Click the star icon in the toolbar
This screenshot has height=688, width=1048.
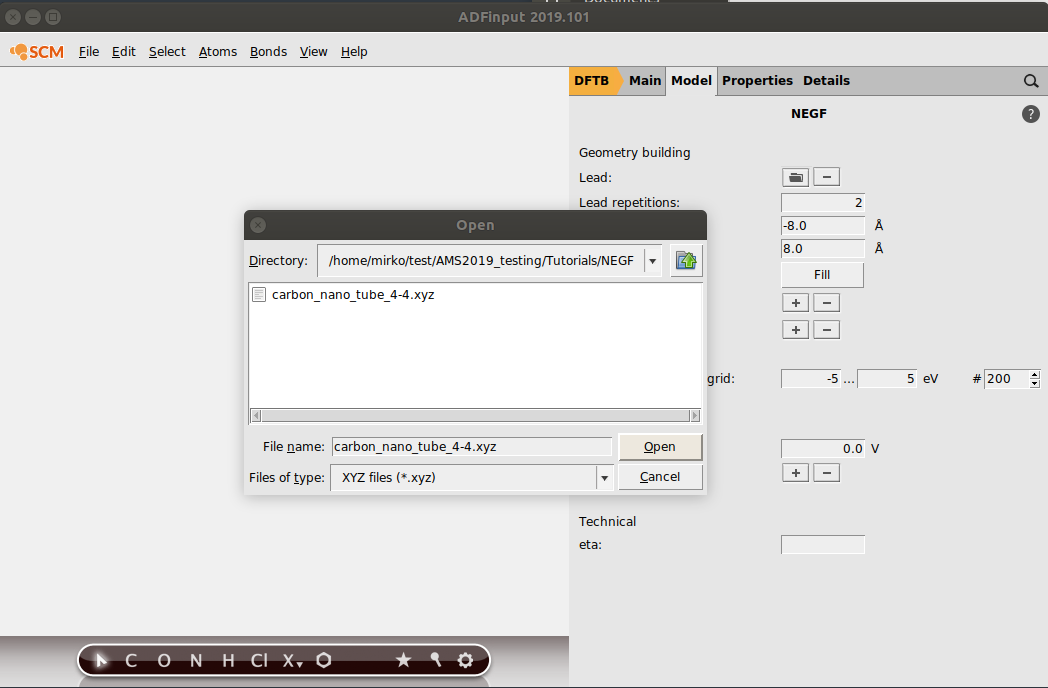coord(403,660)
